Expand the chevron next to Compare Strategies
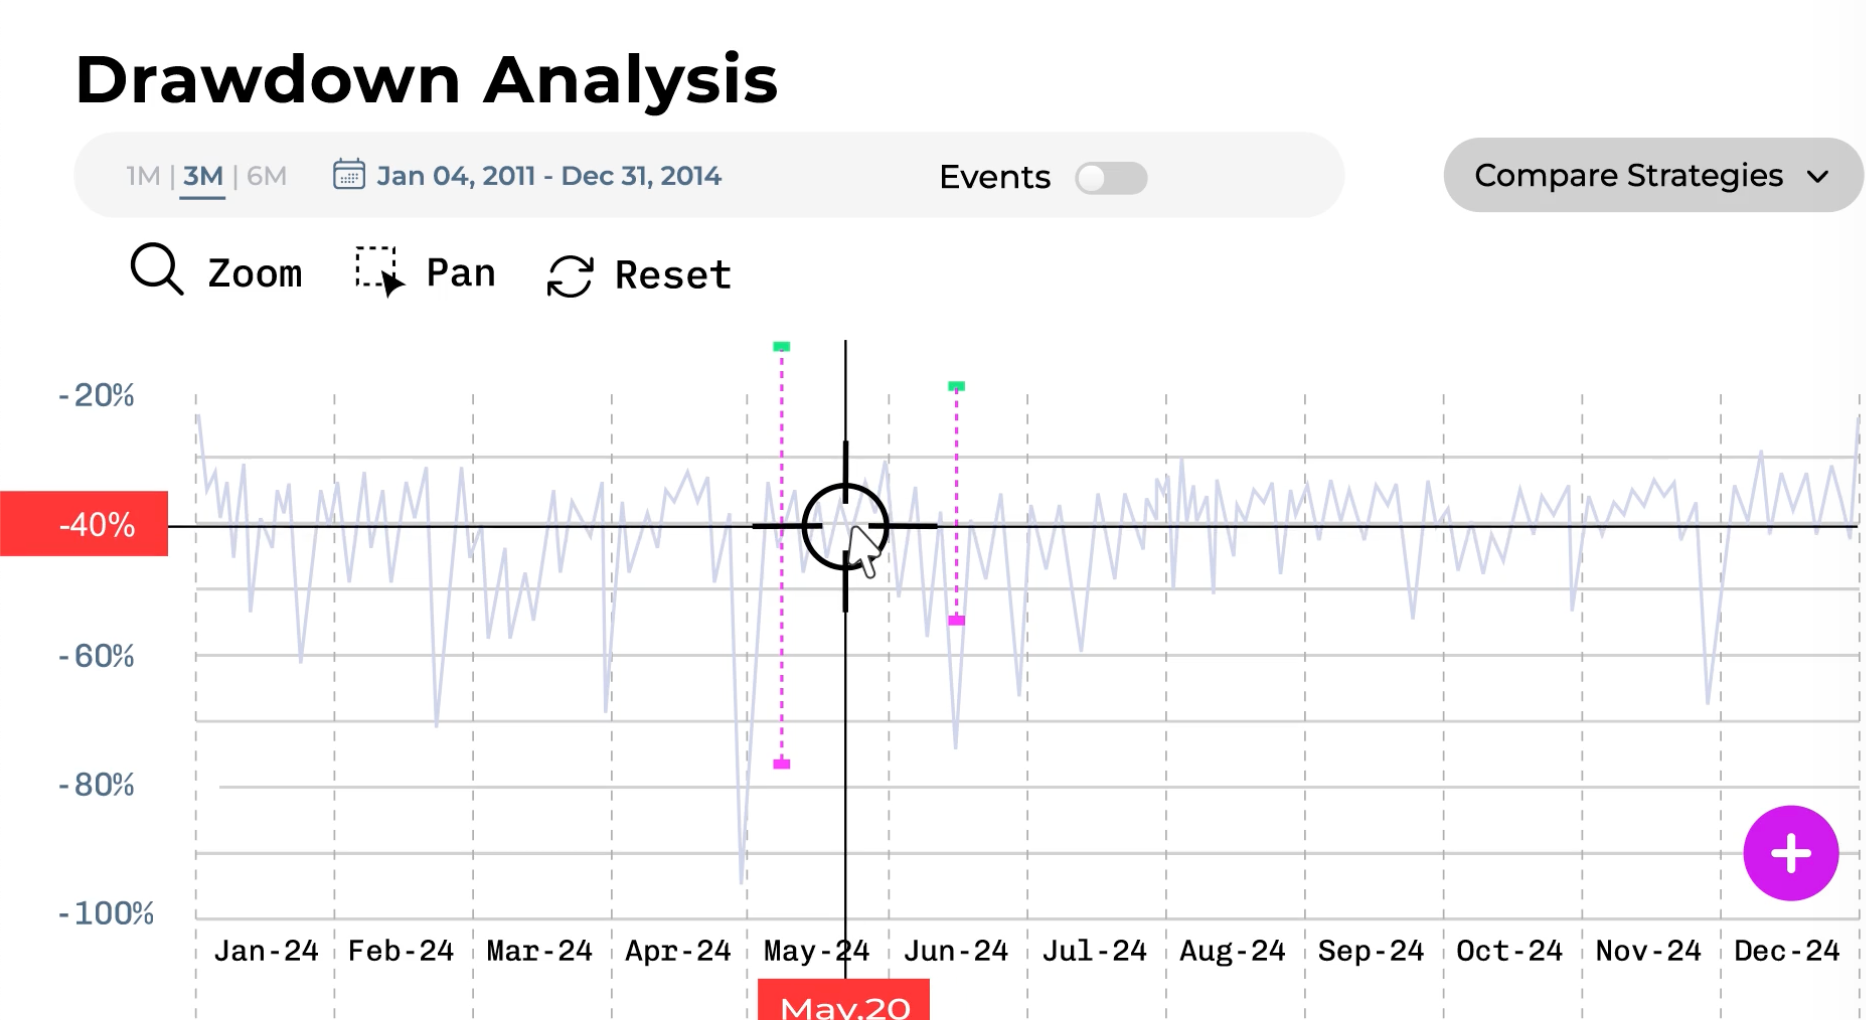 pos(1820,176)
